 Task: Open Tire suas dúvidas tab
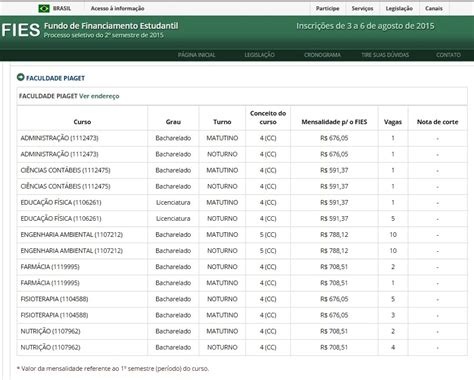pyautogui.click(x=385, y=55)
